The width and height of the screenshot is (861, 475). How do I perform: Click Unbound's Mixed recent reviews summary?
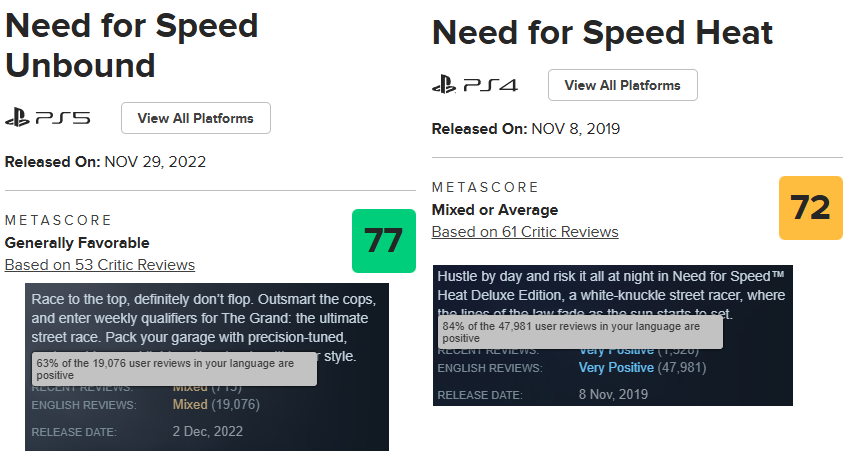tap(190, 387)
